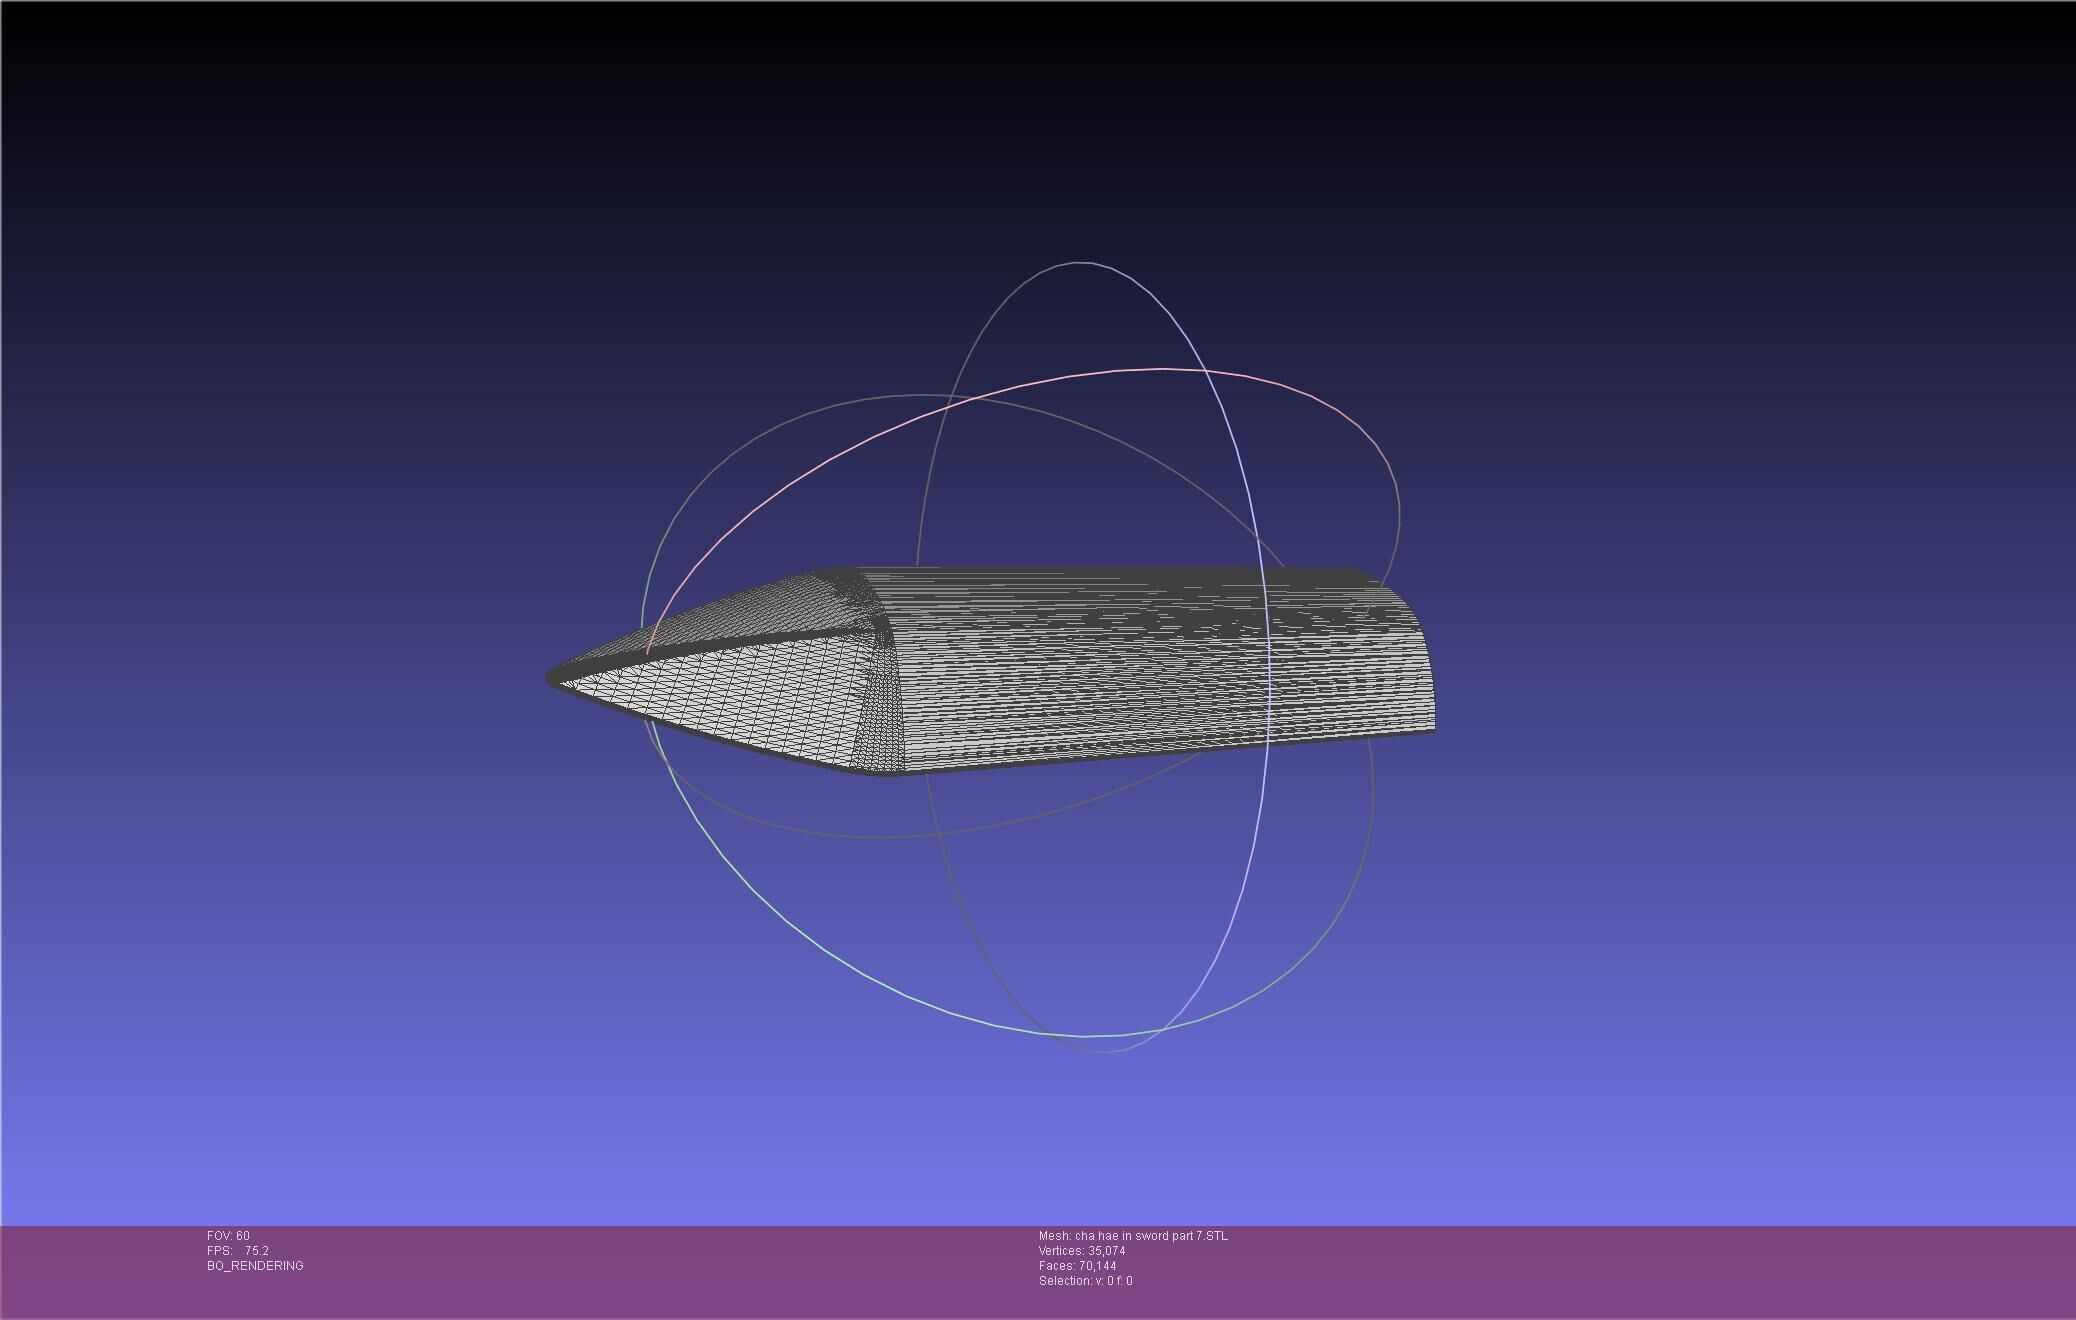Viewport: 2076px width, 1320px height.
Task: Click the Vertices: 35,074 count
Action: [1082, 1251]
